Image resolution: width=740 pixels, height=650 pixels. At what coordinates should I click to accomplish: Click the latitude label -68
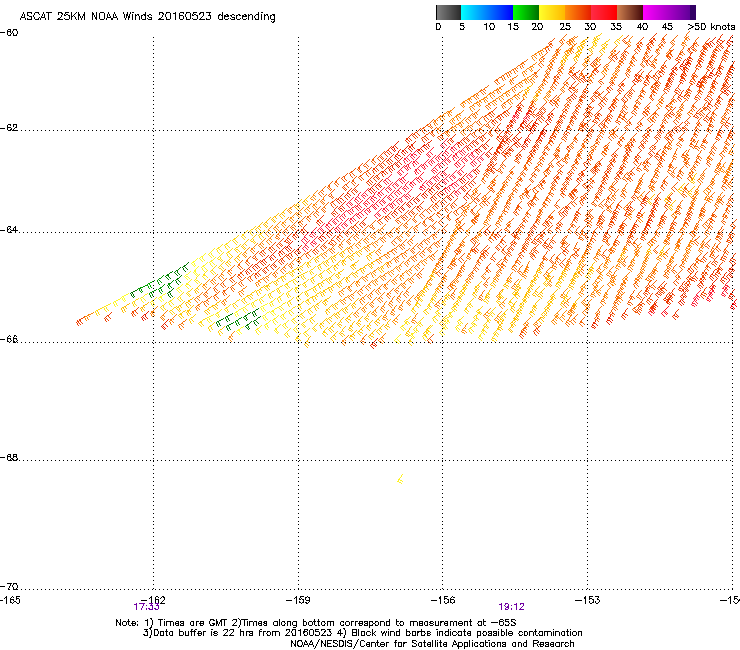pyautogui.click(x=9, y=457)
